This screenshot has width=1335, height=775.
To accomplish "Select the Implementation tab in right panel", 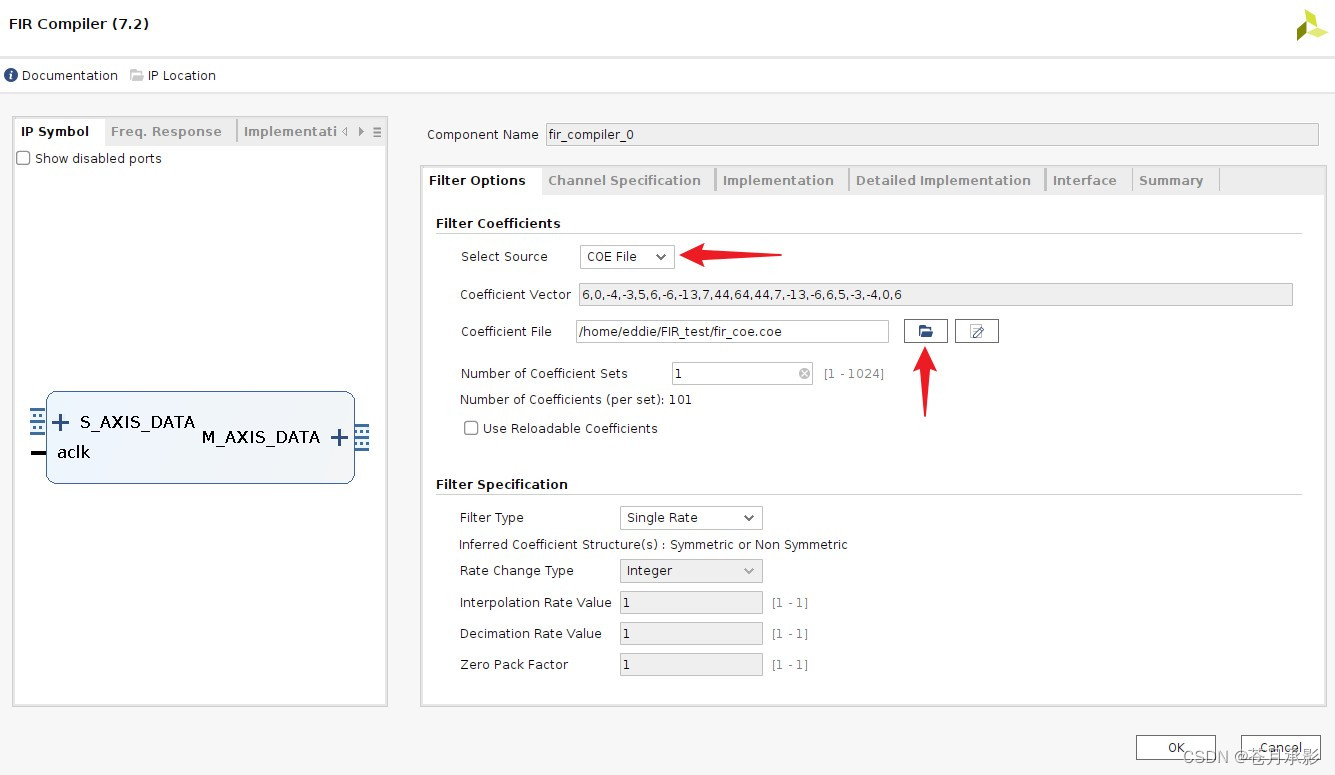I will coord(778,181).
